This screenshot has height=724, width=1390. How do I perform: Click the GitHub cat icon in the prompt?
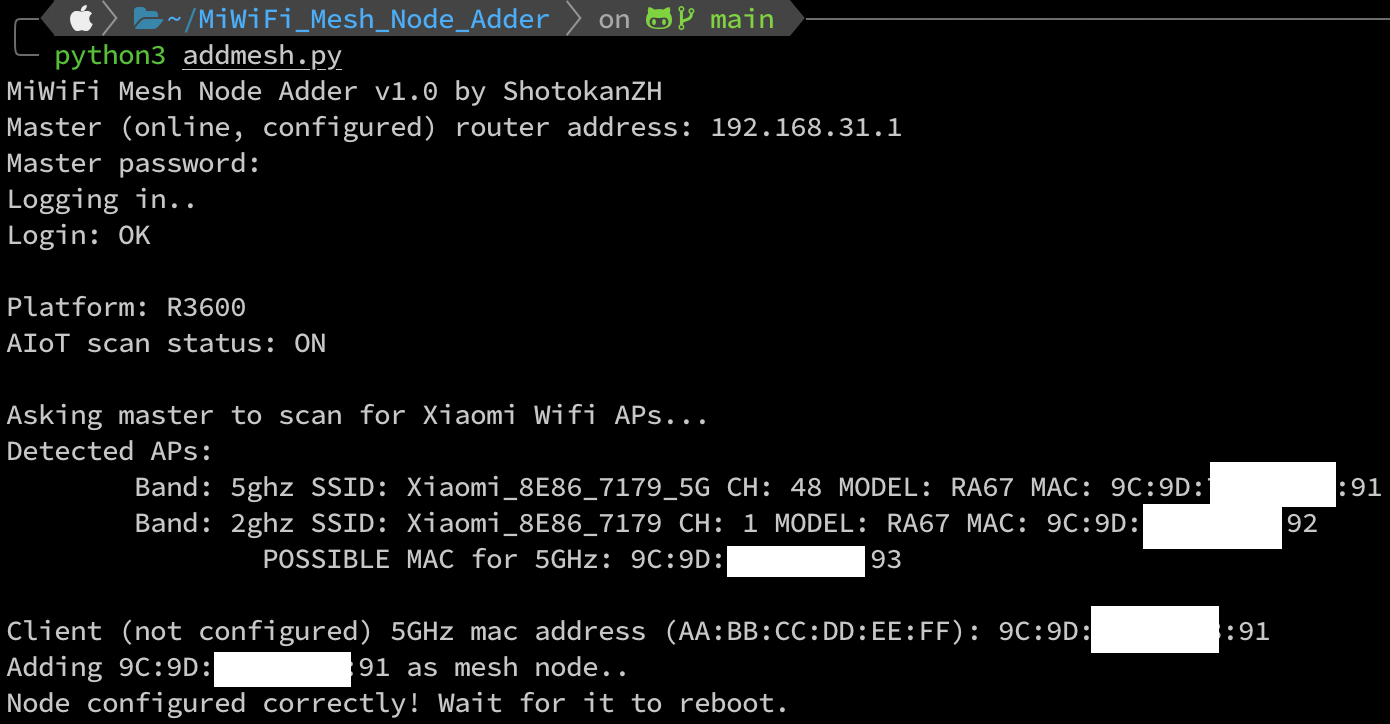tap(658, 18)
